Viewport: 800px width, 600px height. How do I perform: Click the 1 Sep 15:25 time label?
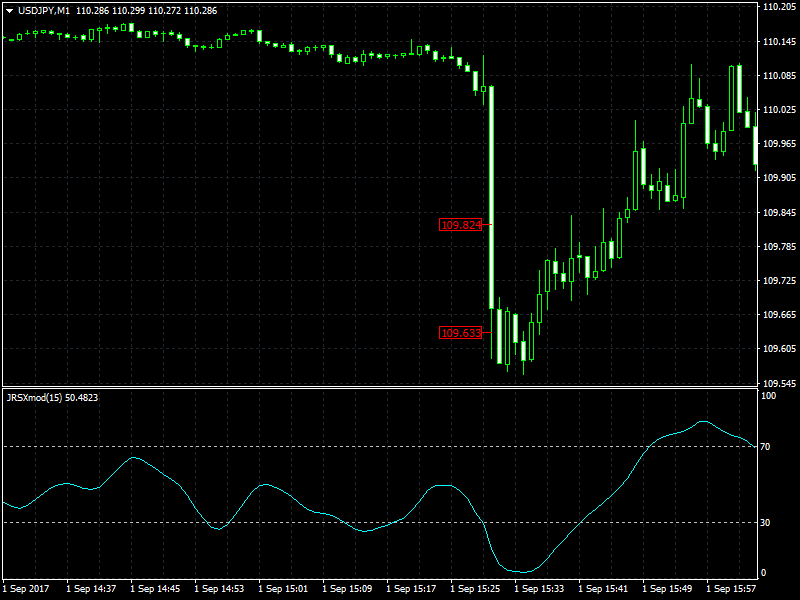475,589
